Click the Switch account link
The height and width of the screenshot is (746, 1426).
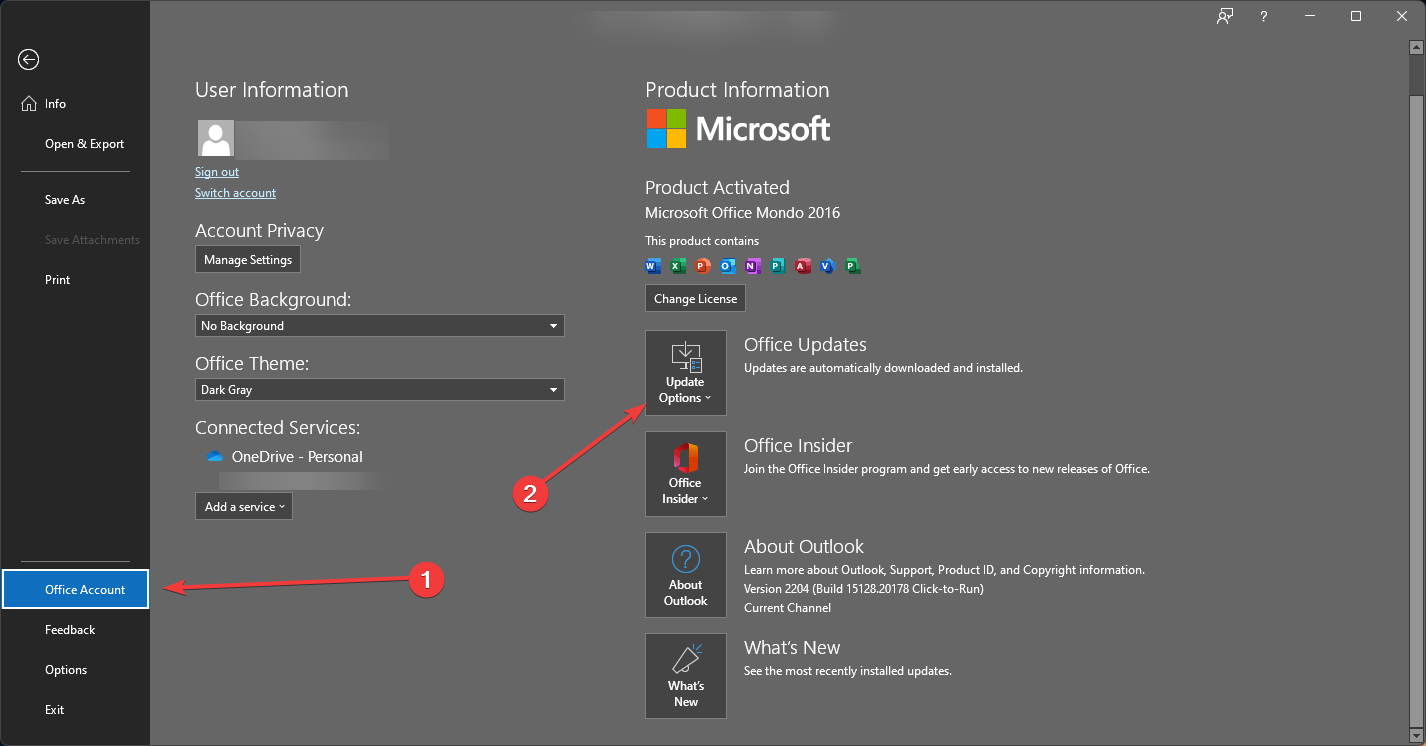tap(236, 193)
